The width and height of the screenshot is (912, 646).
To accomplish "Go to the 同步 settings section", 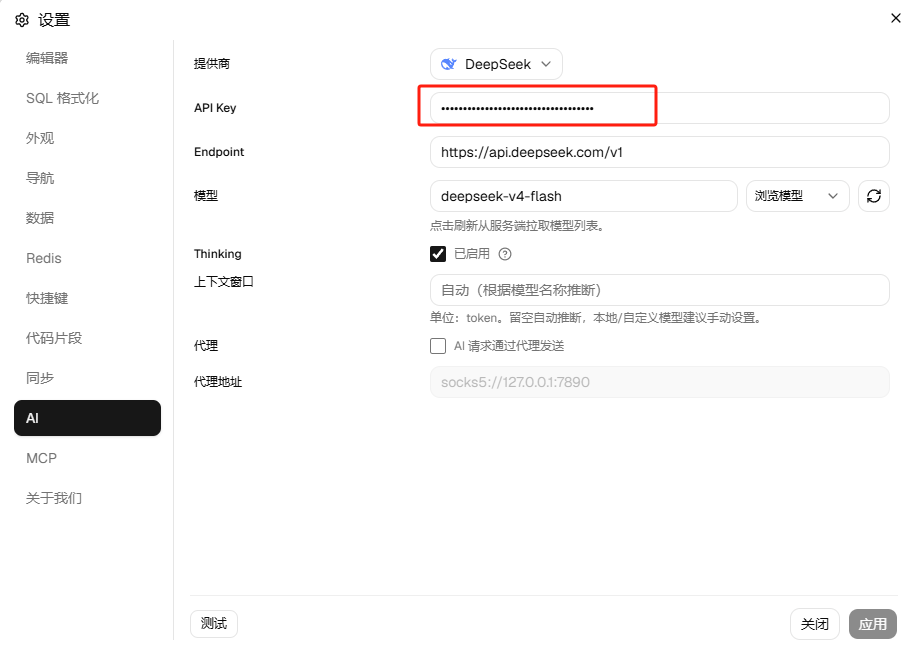I will (87, 378).
